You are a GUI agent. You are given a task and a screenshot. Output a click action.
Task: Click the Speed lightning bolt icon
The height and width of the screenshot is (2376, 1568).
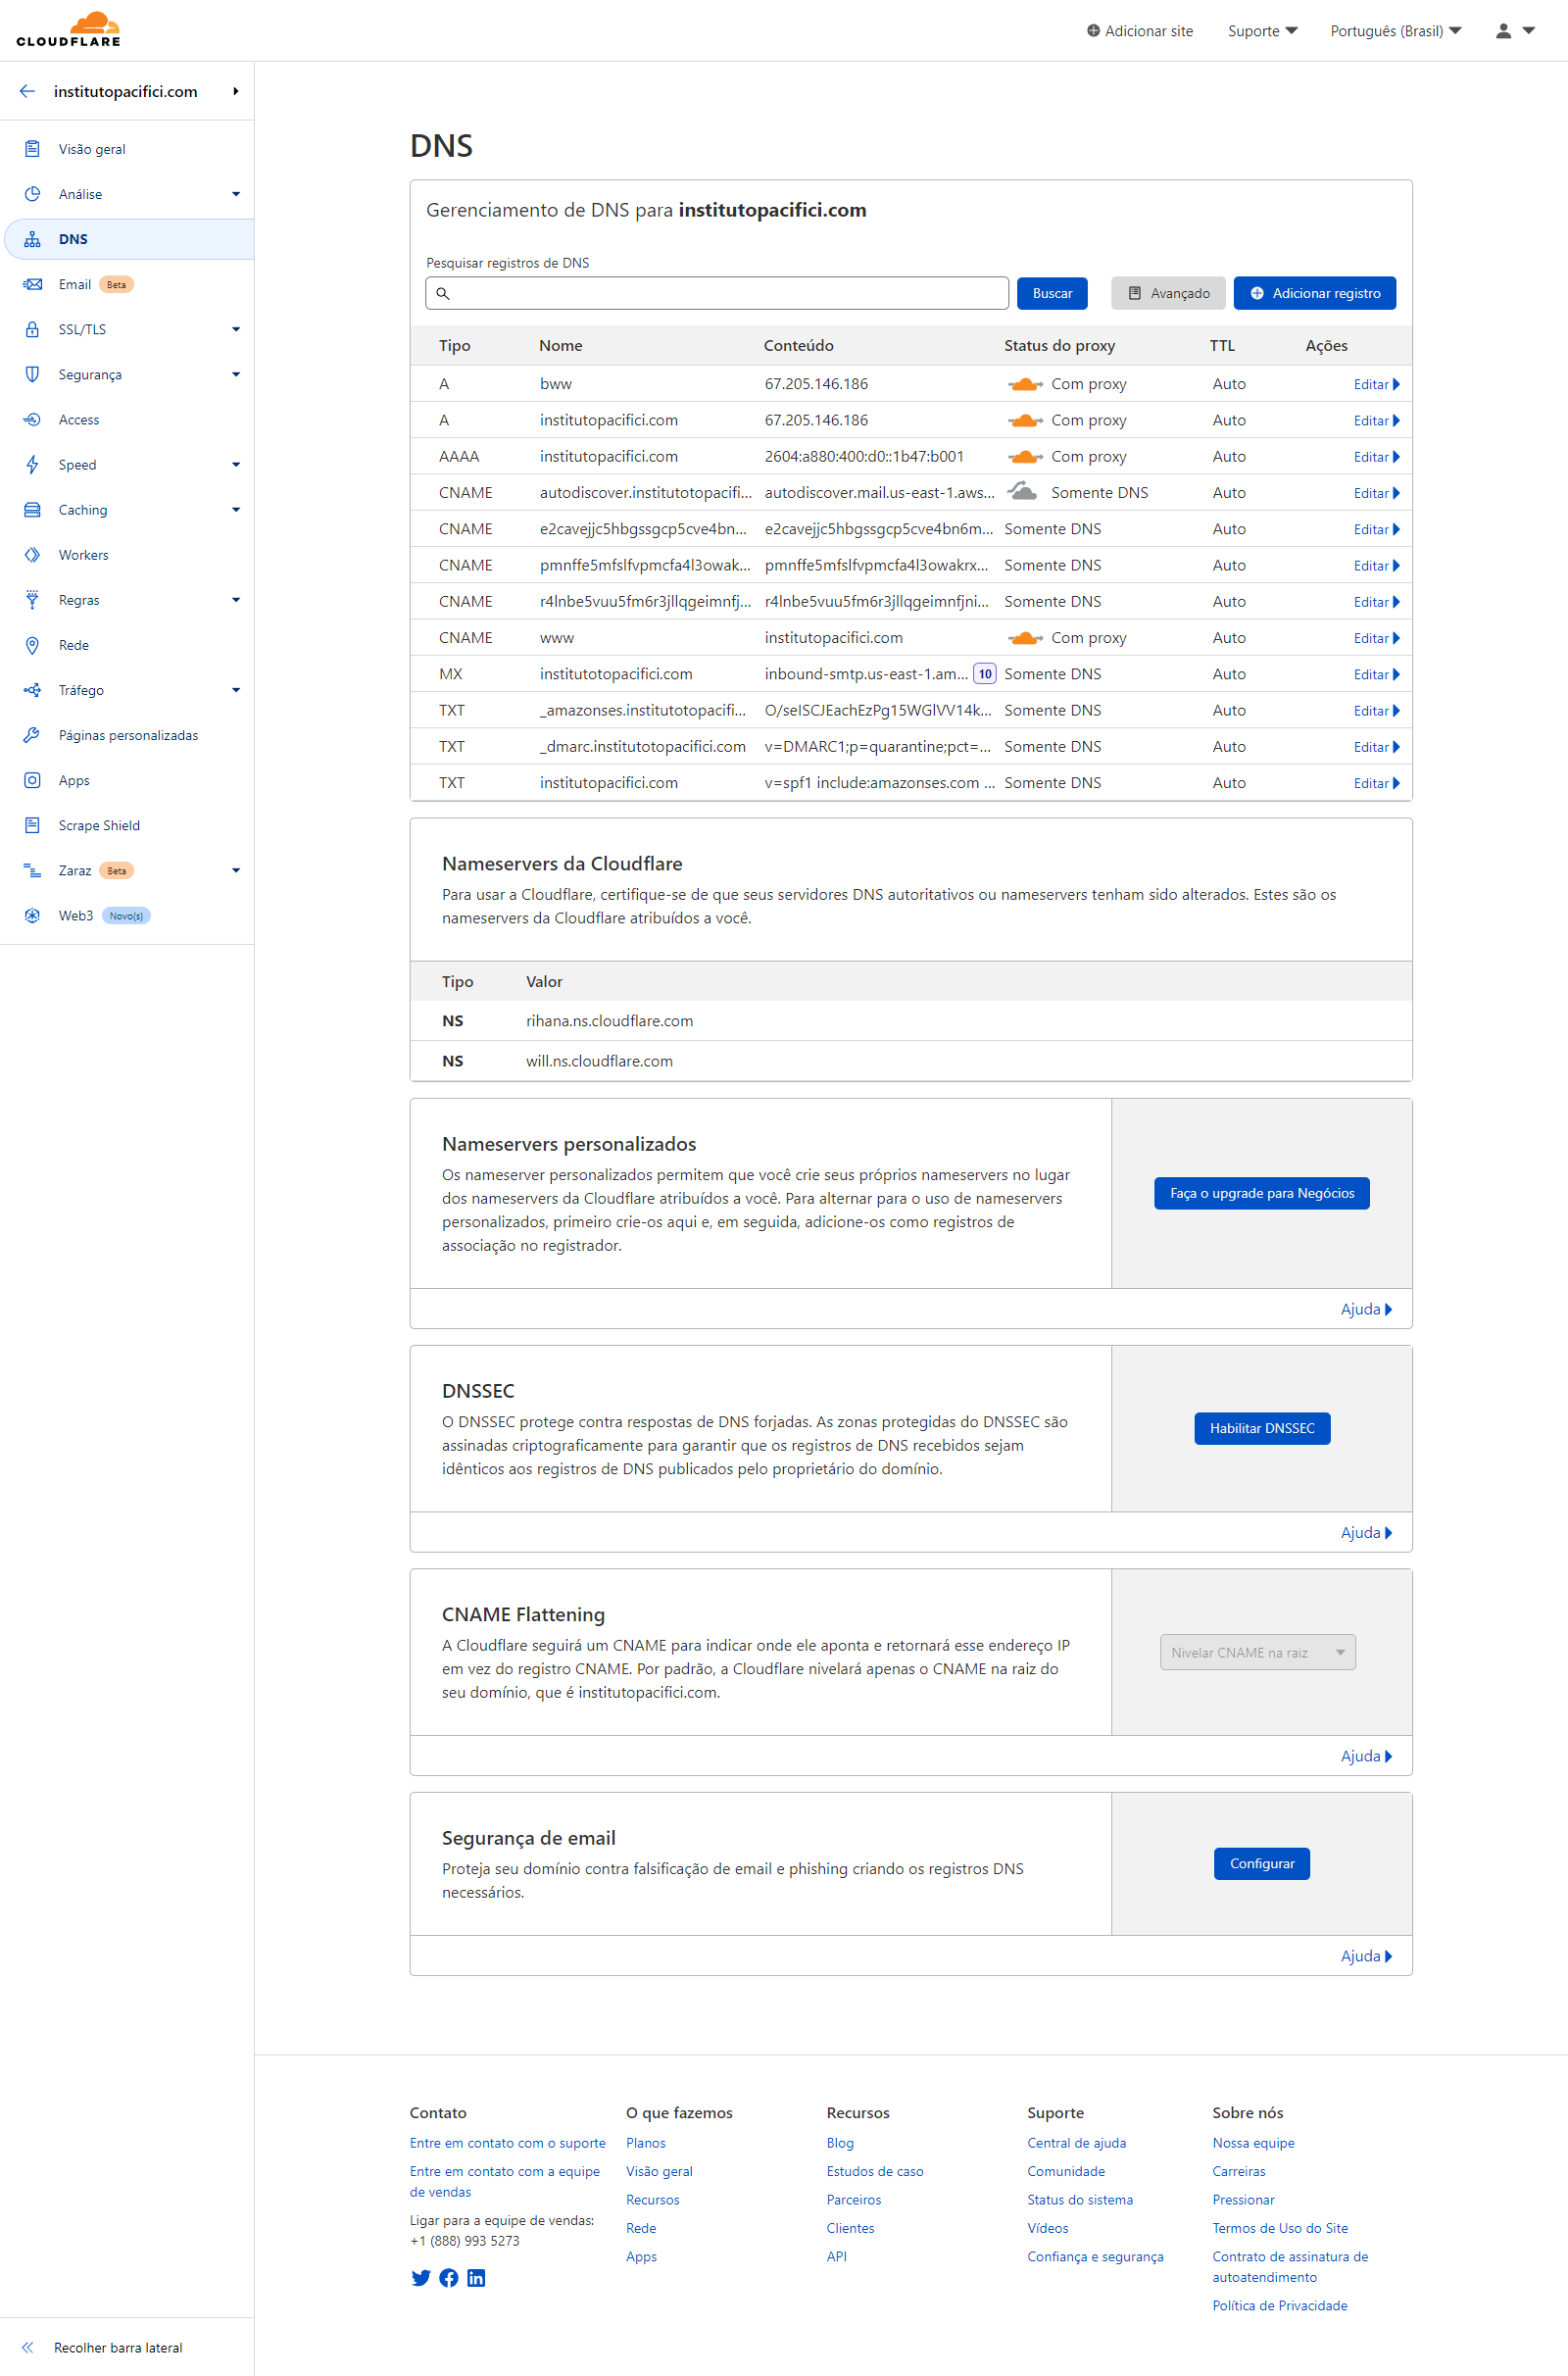point(32,464)
